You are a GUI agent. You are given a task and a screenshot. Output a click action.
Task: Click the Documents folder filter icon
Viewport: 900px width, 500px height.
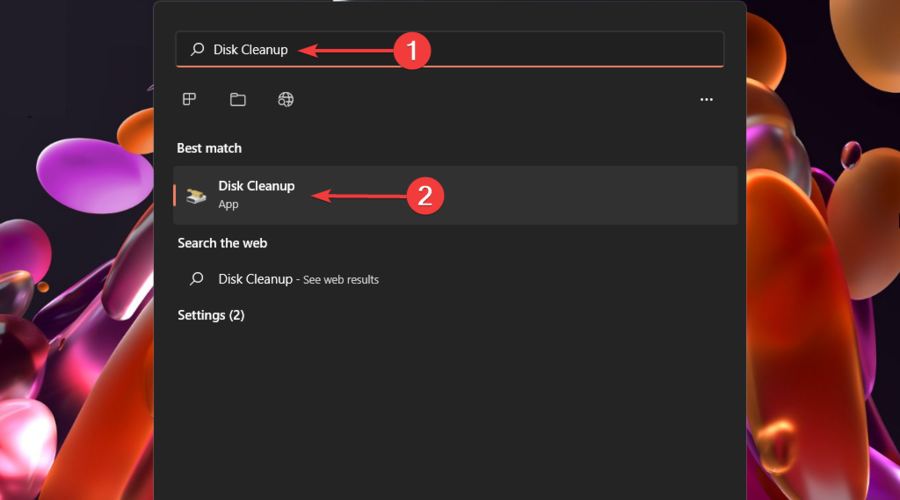(238, 99)
